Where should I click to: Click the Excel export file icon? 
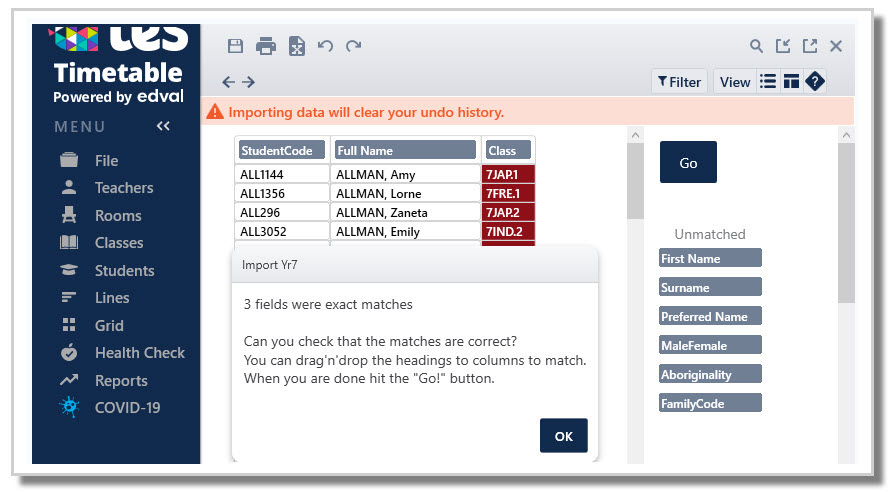[x=297, y=46]
